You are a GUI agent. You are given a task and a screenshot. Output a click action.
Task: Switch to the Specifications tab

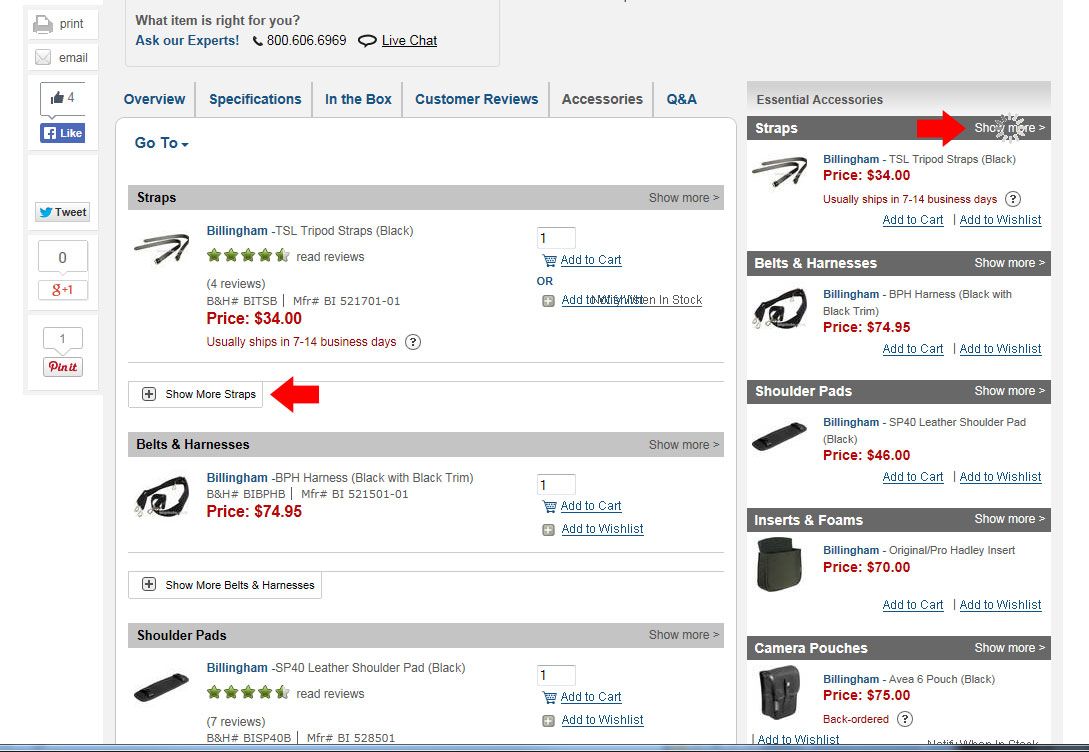(255, 99)
